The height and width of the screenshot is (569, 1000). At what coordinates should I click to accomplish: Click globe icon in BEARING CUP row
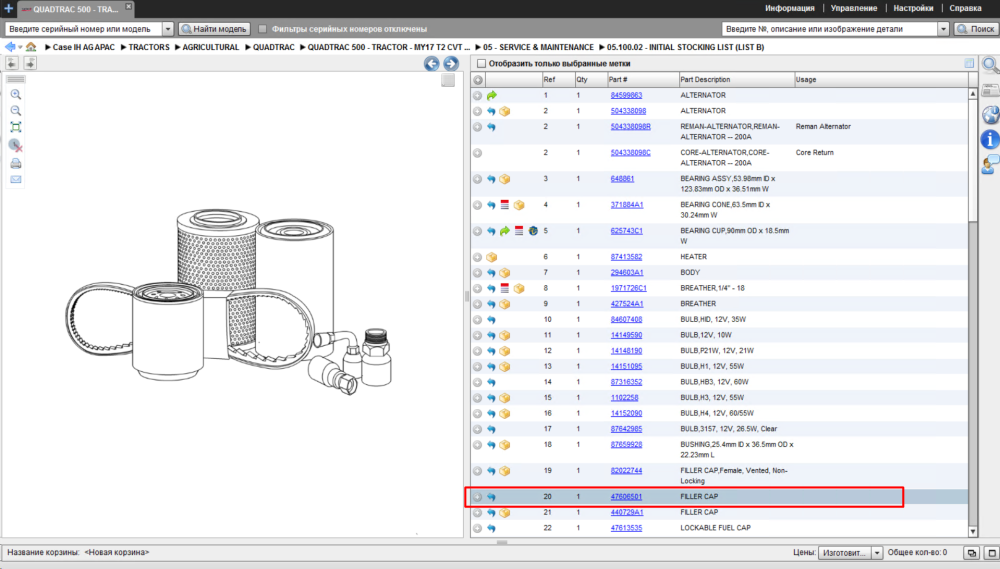point(533,231)
